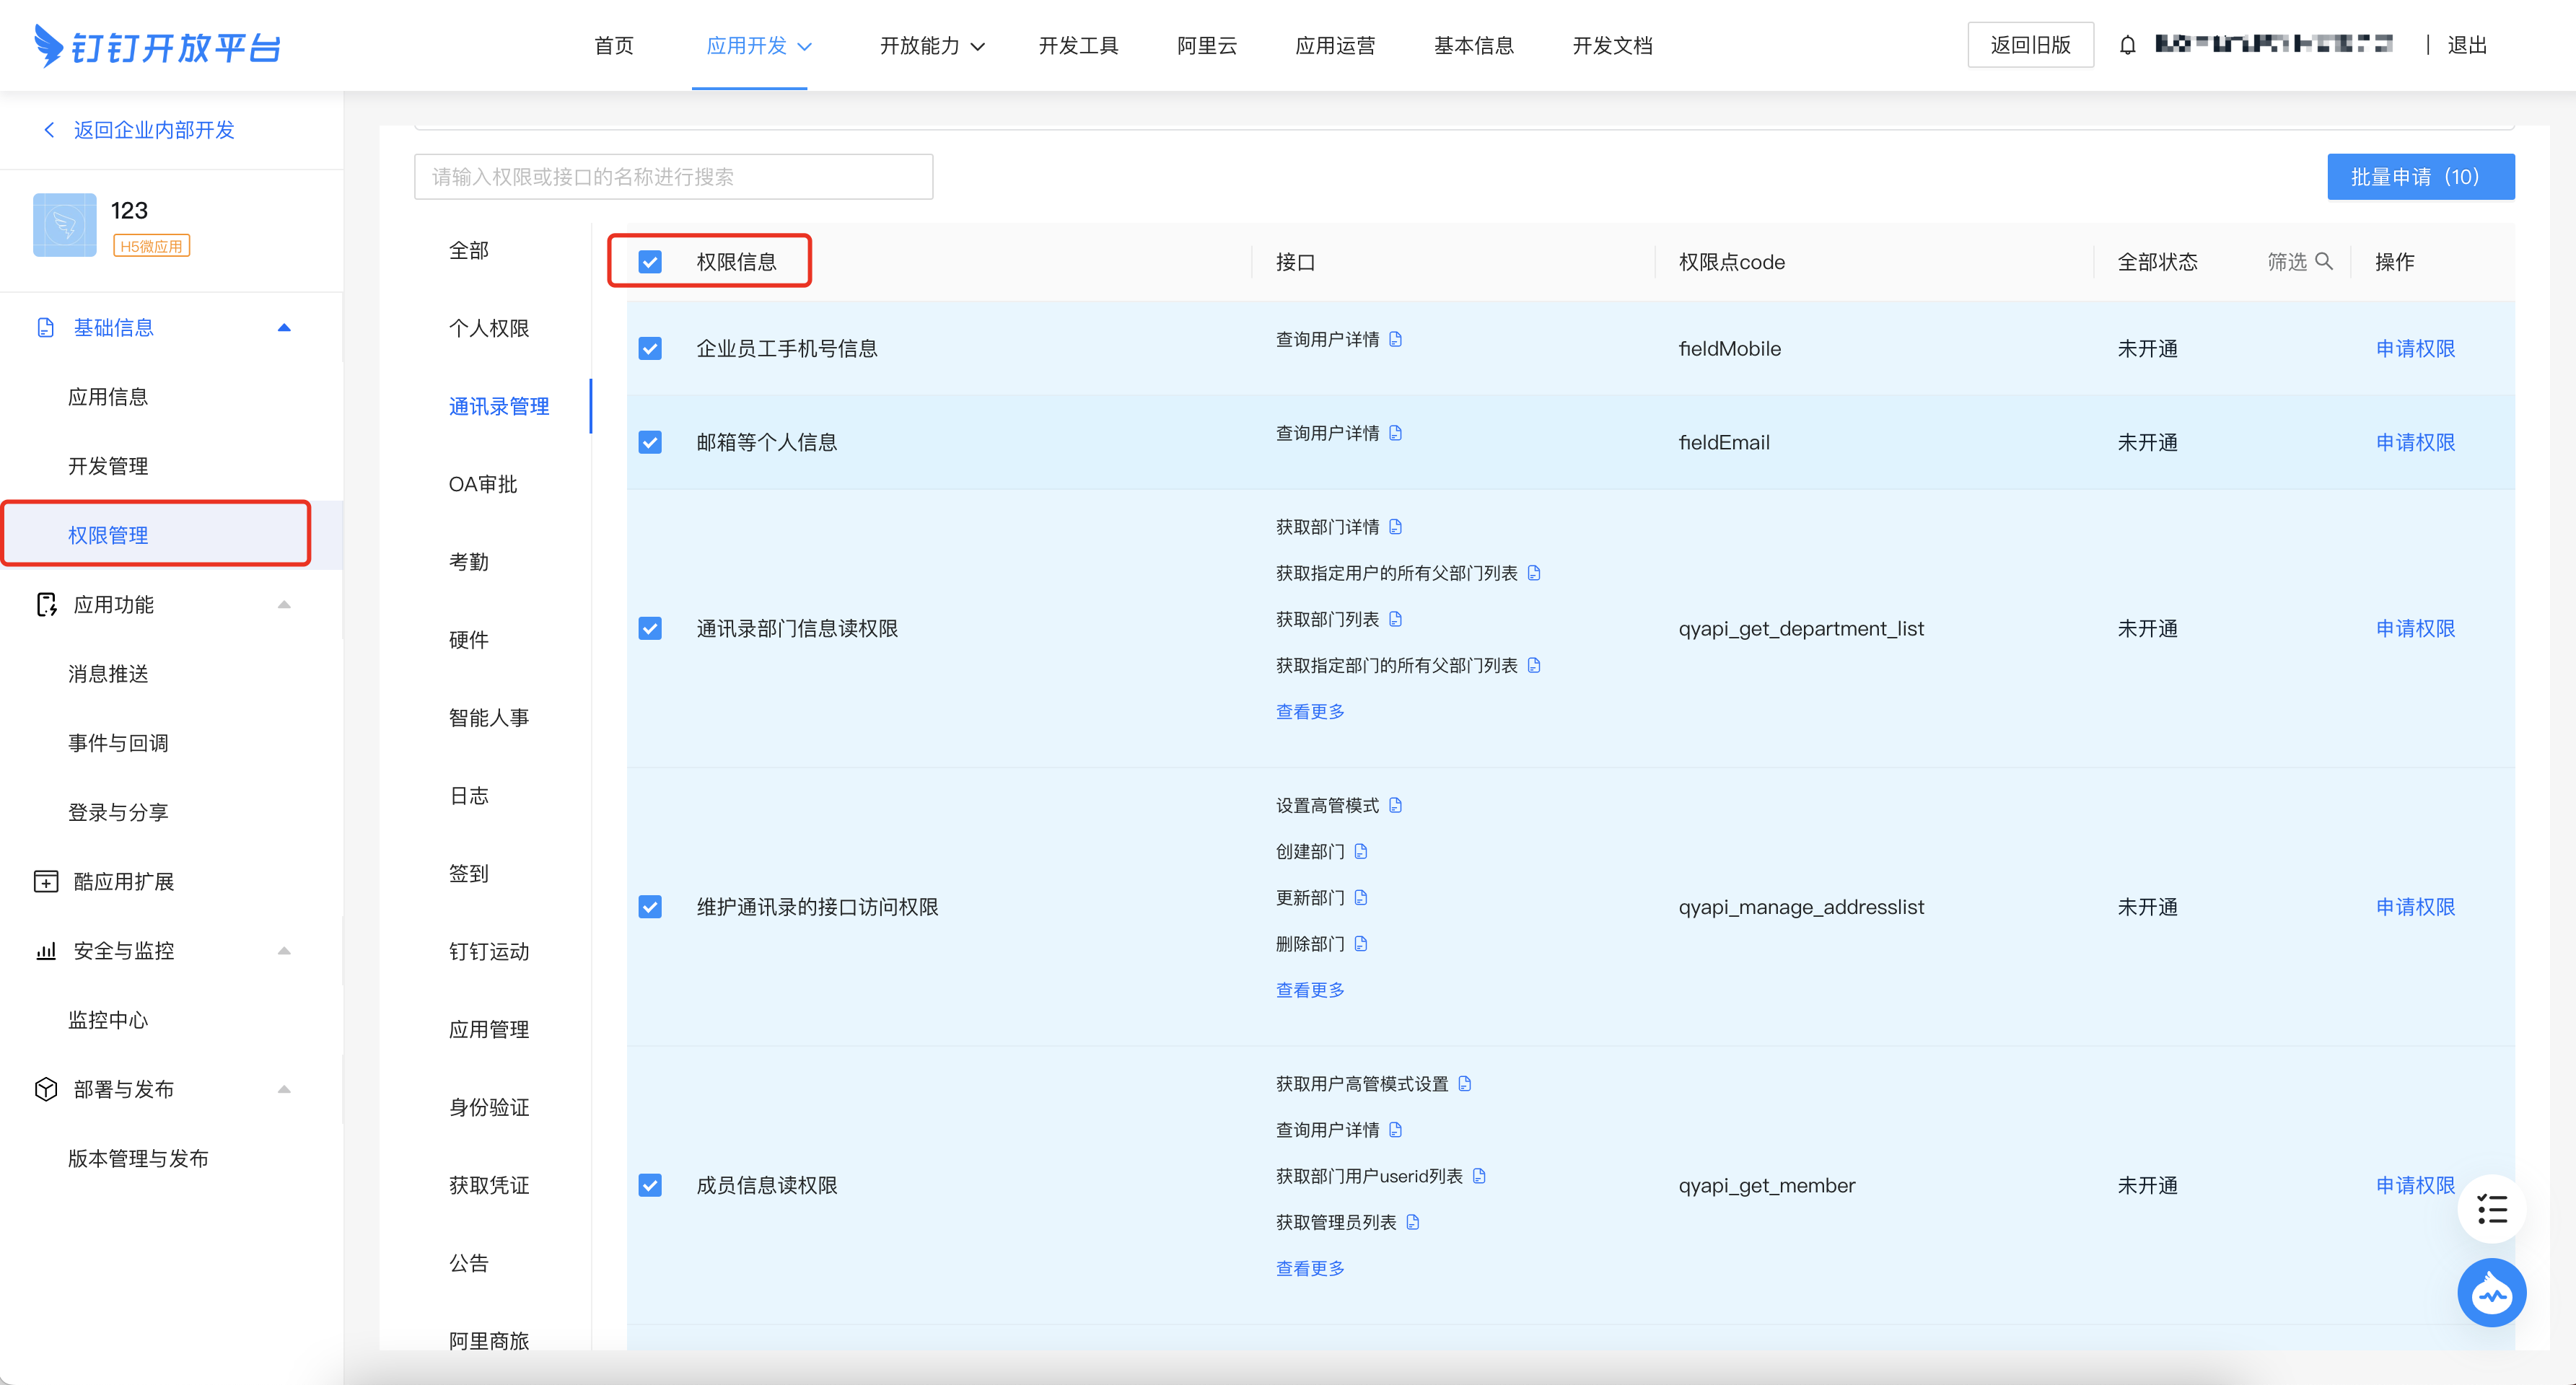Uncheck the 成员信息读权限 checkbox
The height and width of the screenshot is (1385, 2576).
[x=650, y=1185]
